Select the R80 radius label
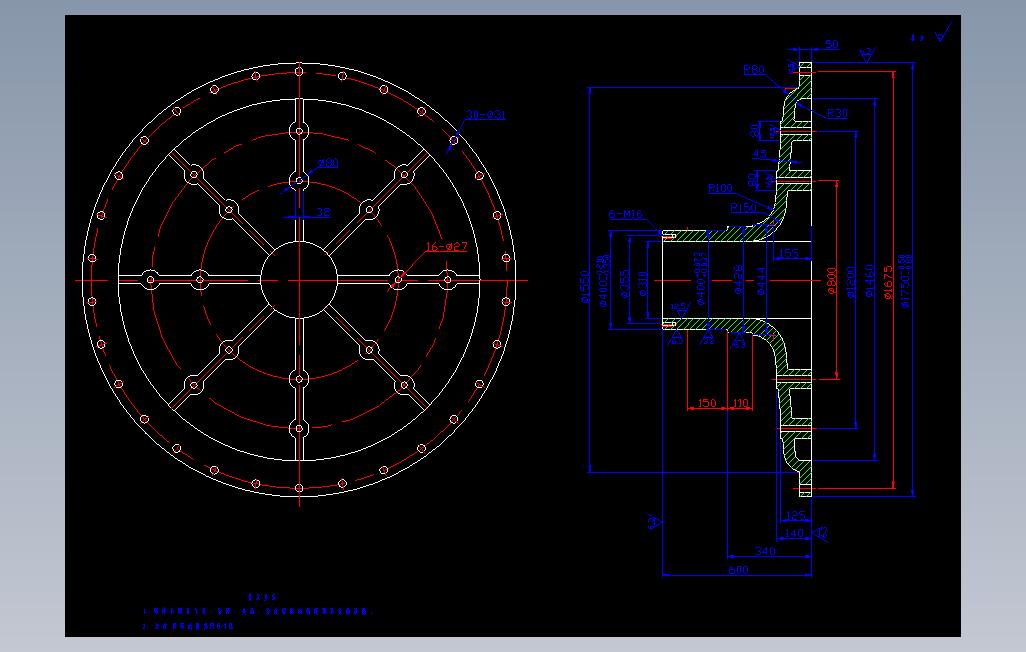Viewport: 1026px width, 652px height. click(754, 69)
